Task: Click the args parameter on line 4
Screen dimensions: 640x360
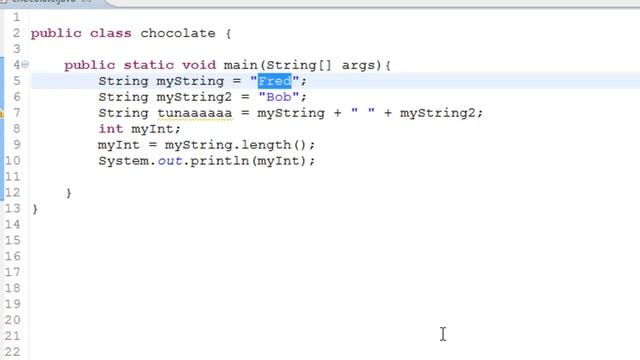Action: [x=358, y=65]
